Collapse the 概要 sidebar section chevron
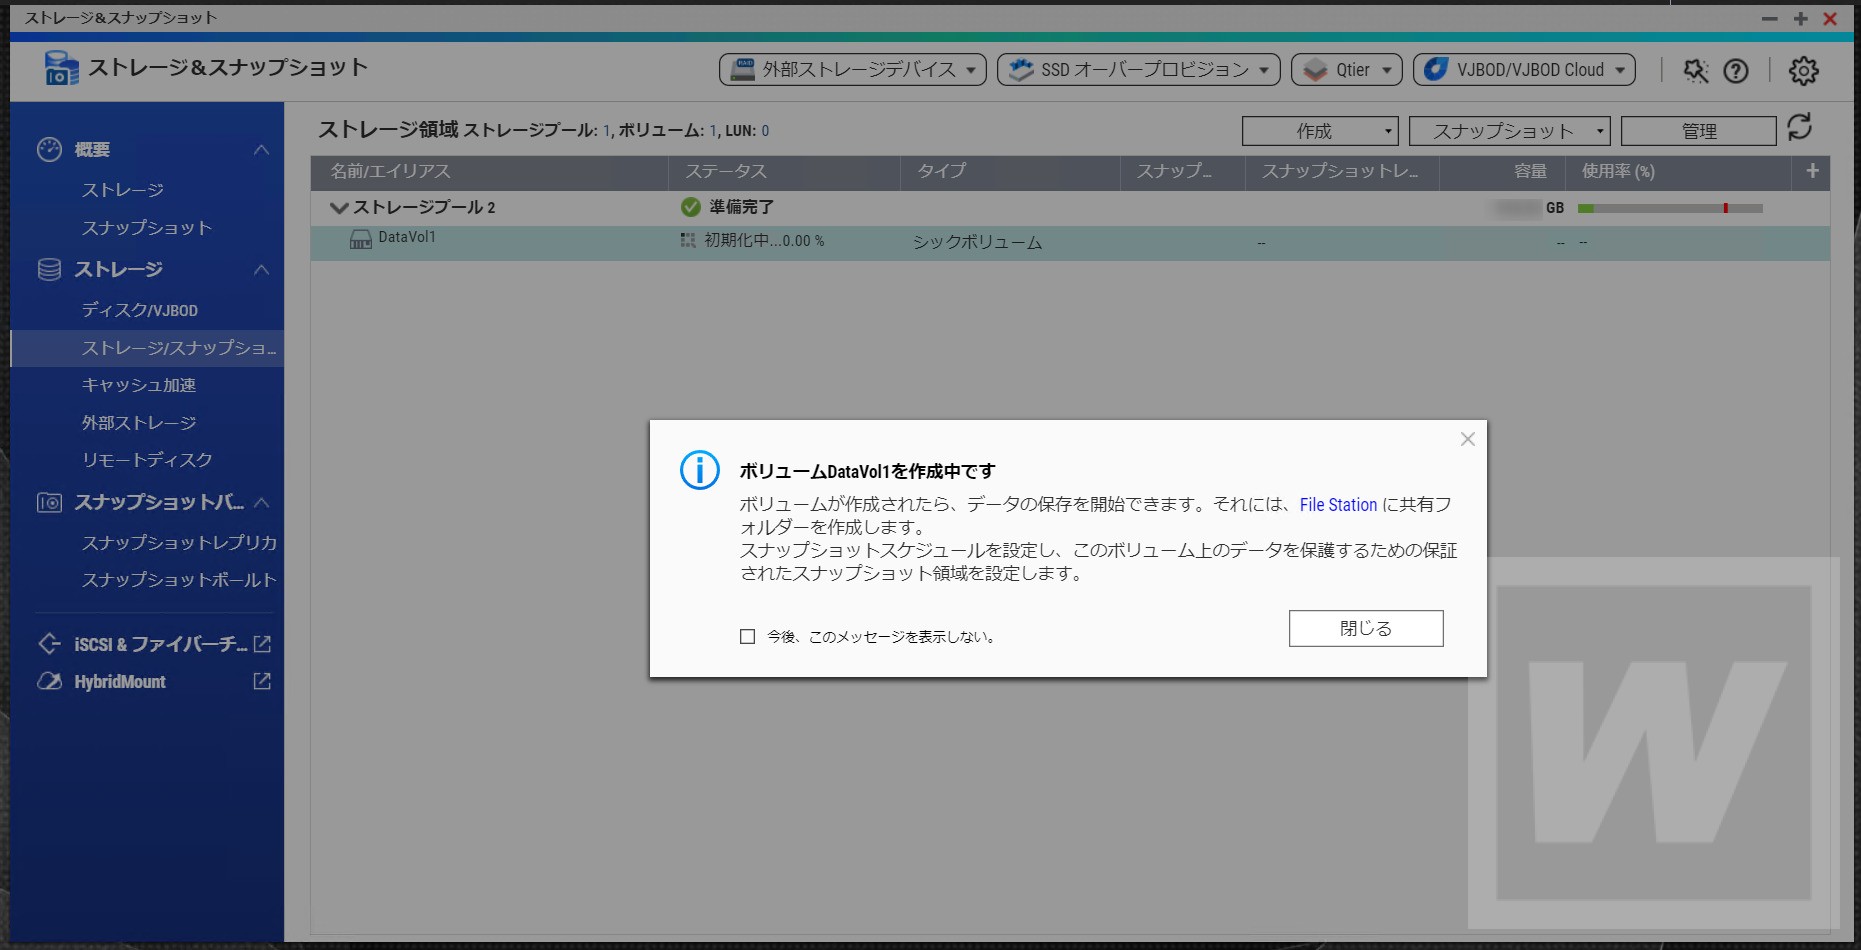The image size is (1861, 950). 262,150
